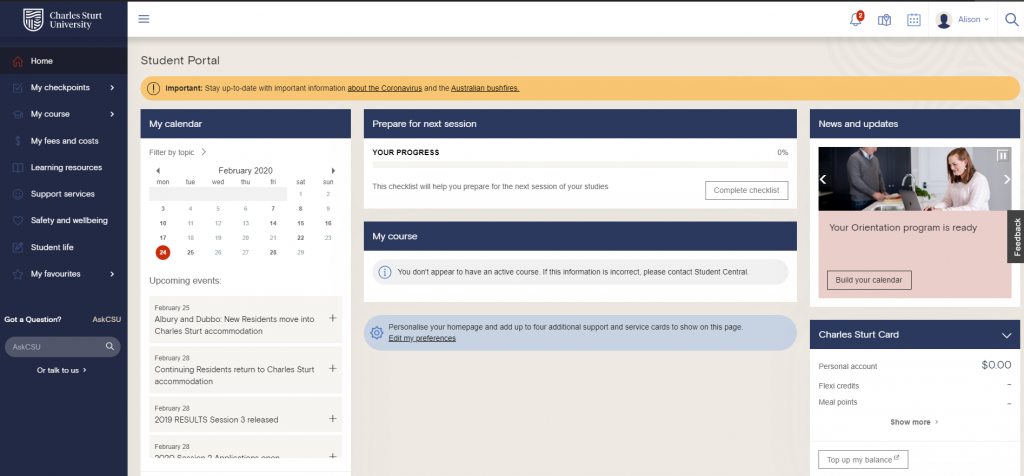Click the AskCSU link

point(106,319)
